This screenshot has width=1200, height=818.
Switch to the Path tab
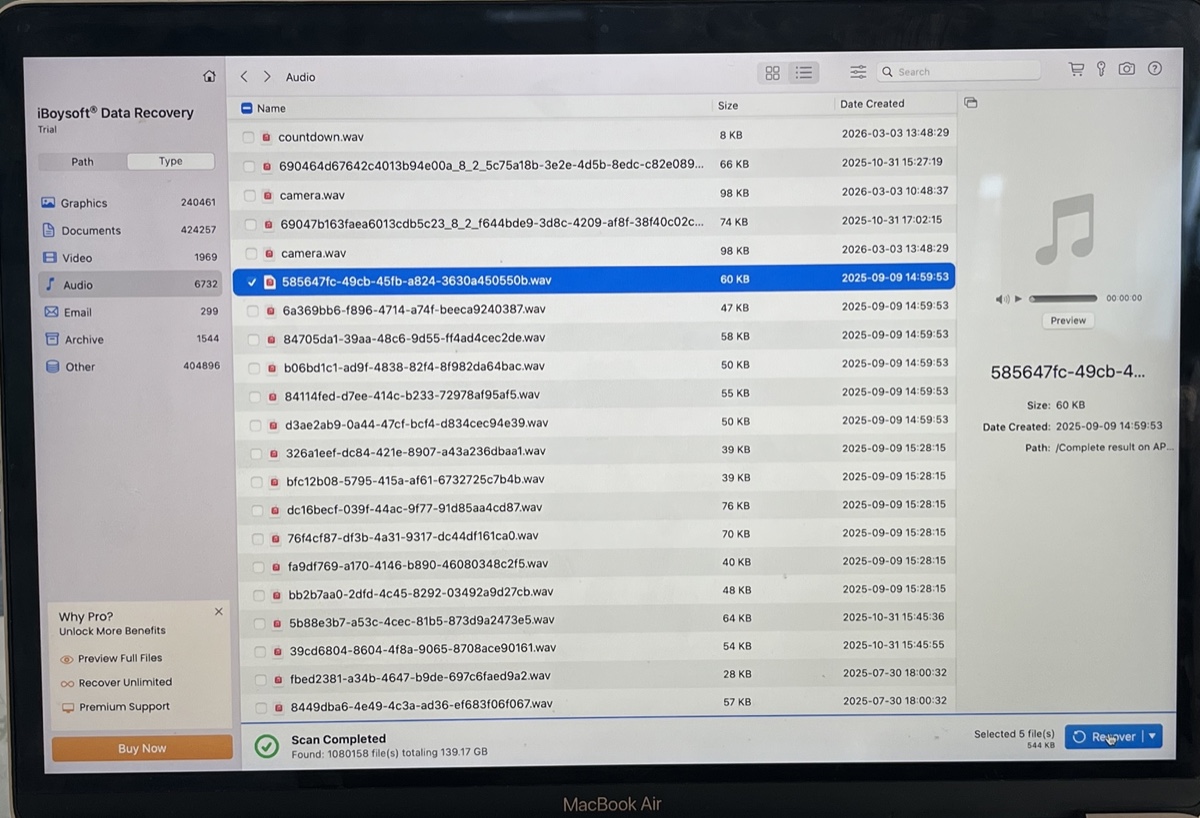click(83, 161)
